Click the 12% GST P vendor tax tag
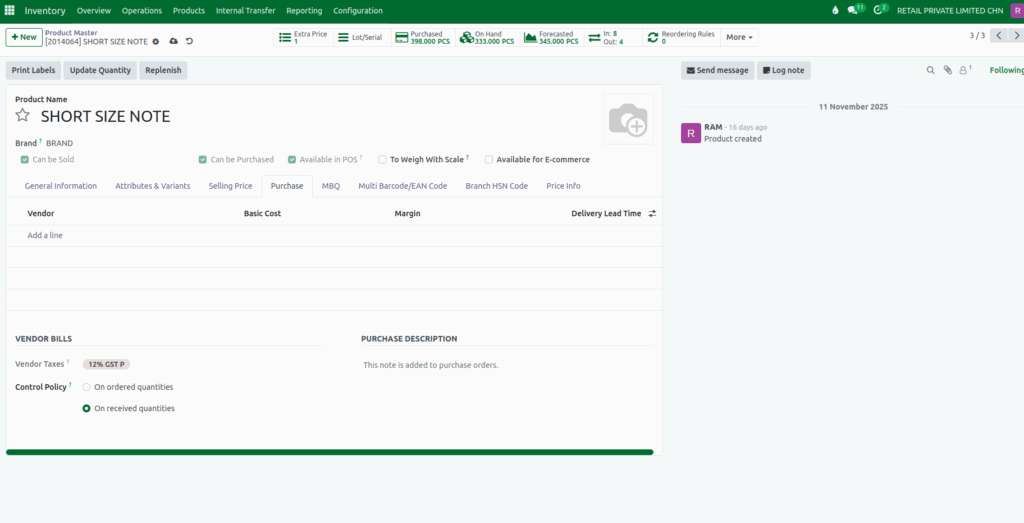The height and width of the screenshot is (523, 1024). [x=106, y=364]
